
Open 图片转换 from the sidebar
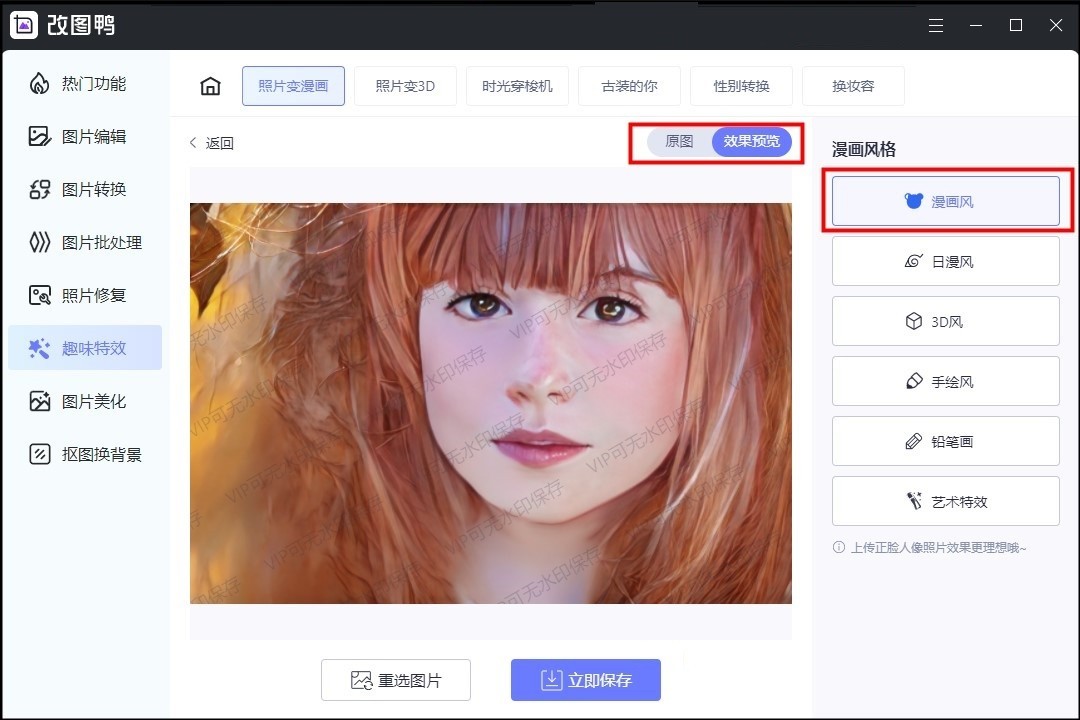pos(39,189)
